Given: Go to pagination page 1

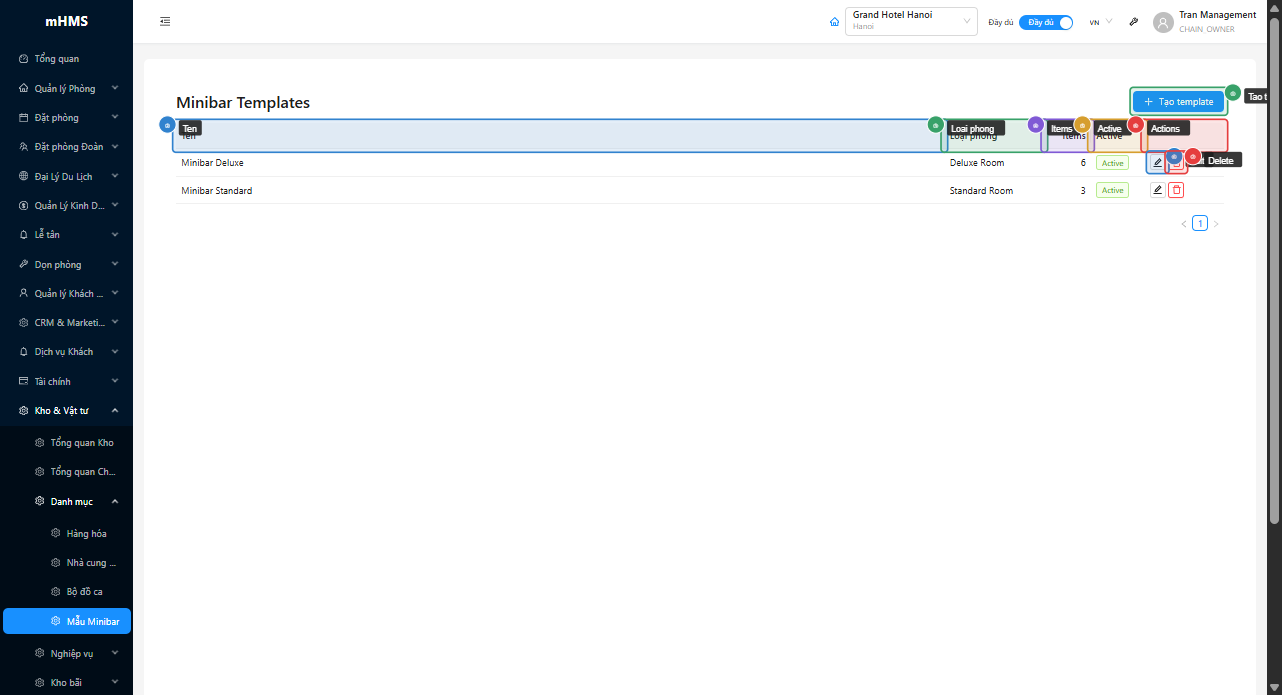Looking at the screenshot, I should pos(1200,224).
